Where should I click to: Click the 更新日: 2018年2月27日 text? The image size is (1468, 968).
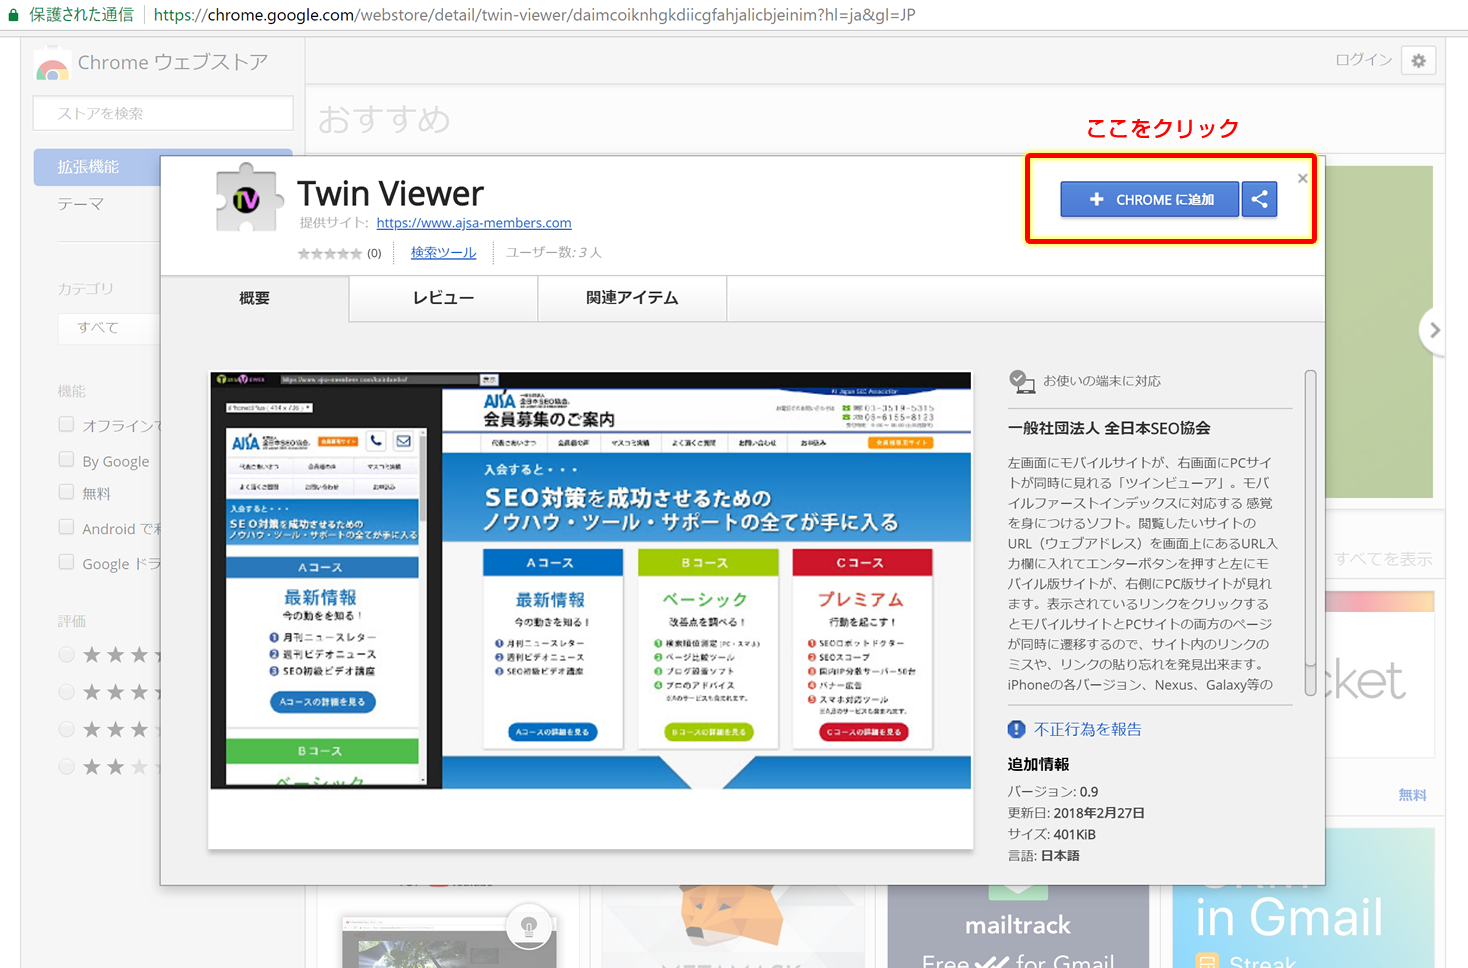(1076, 813)
